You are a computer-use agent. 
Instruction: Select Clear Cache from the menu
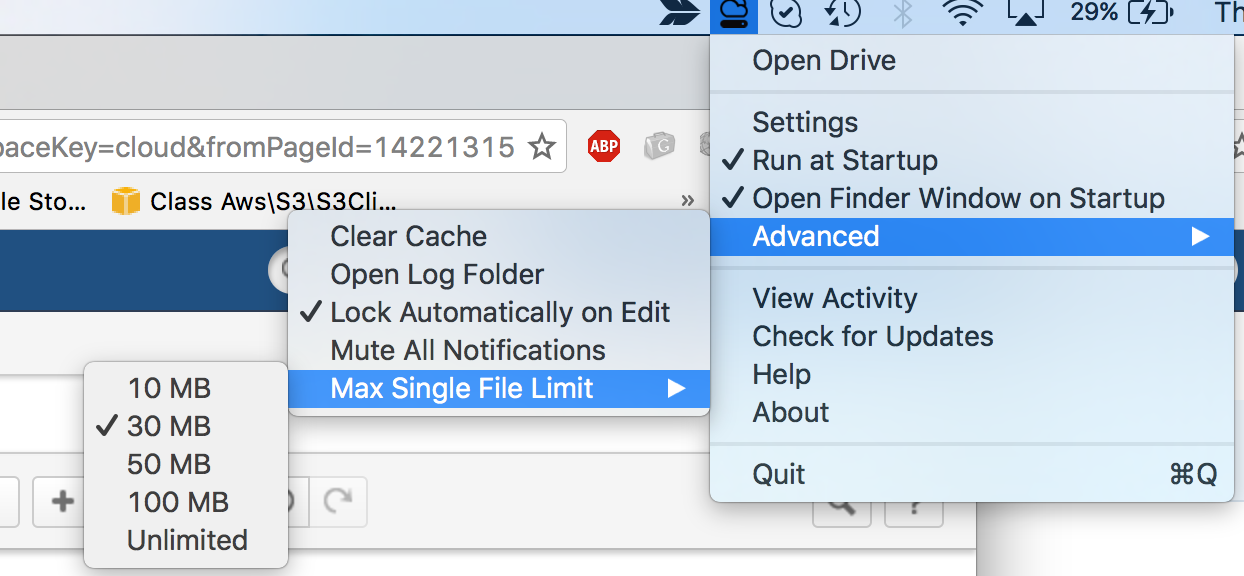pyautogui.click(x=409, y=236)
